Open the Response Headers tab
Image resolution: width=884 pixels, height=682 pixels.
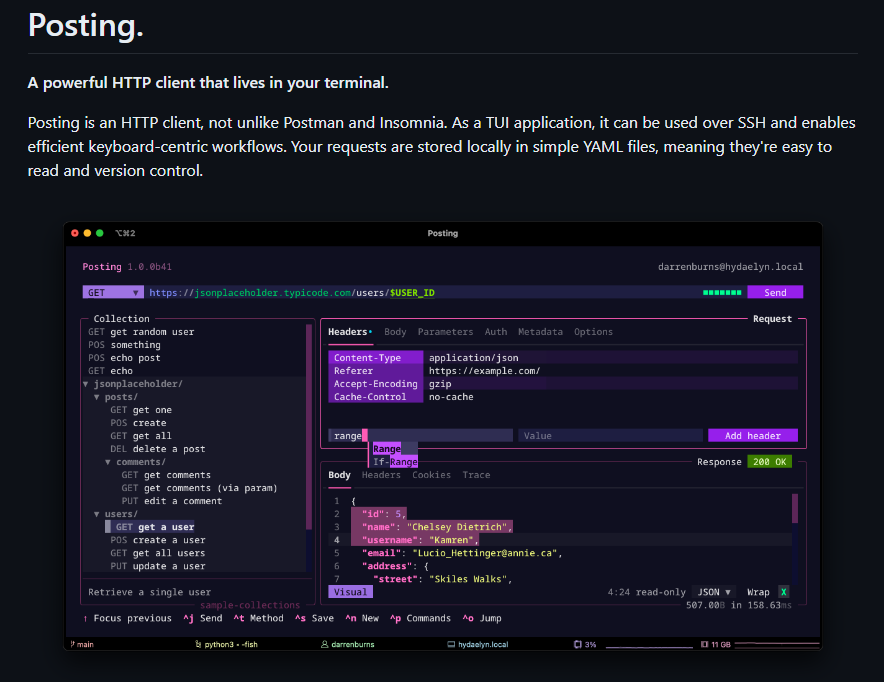coord(381,475)
